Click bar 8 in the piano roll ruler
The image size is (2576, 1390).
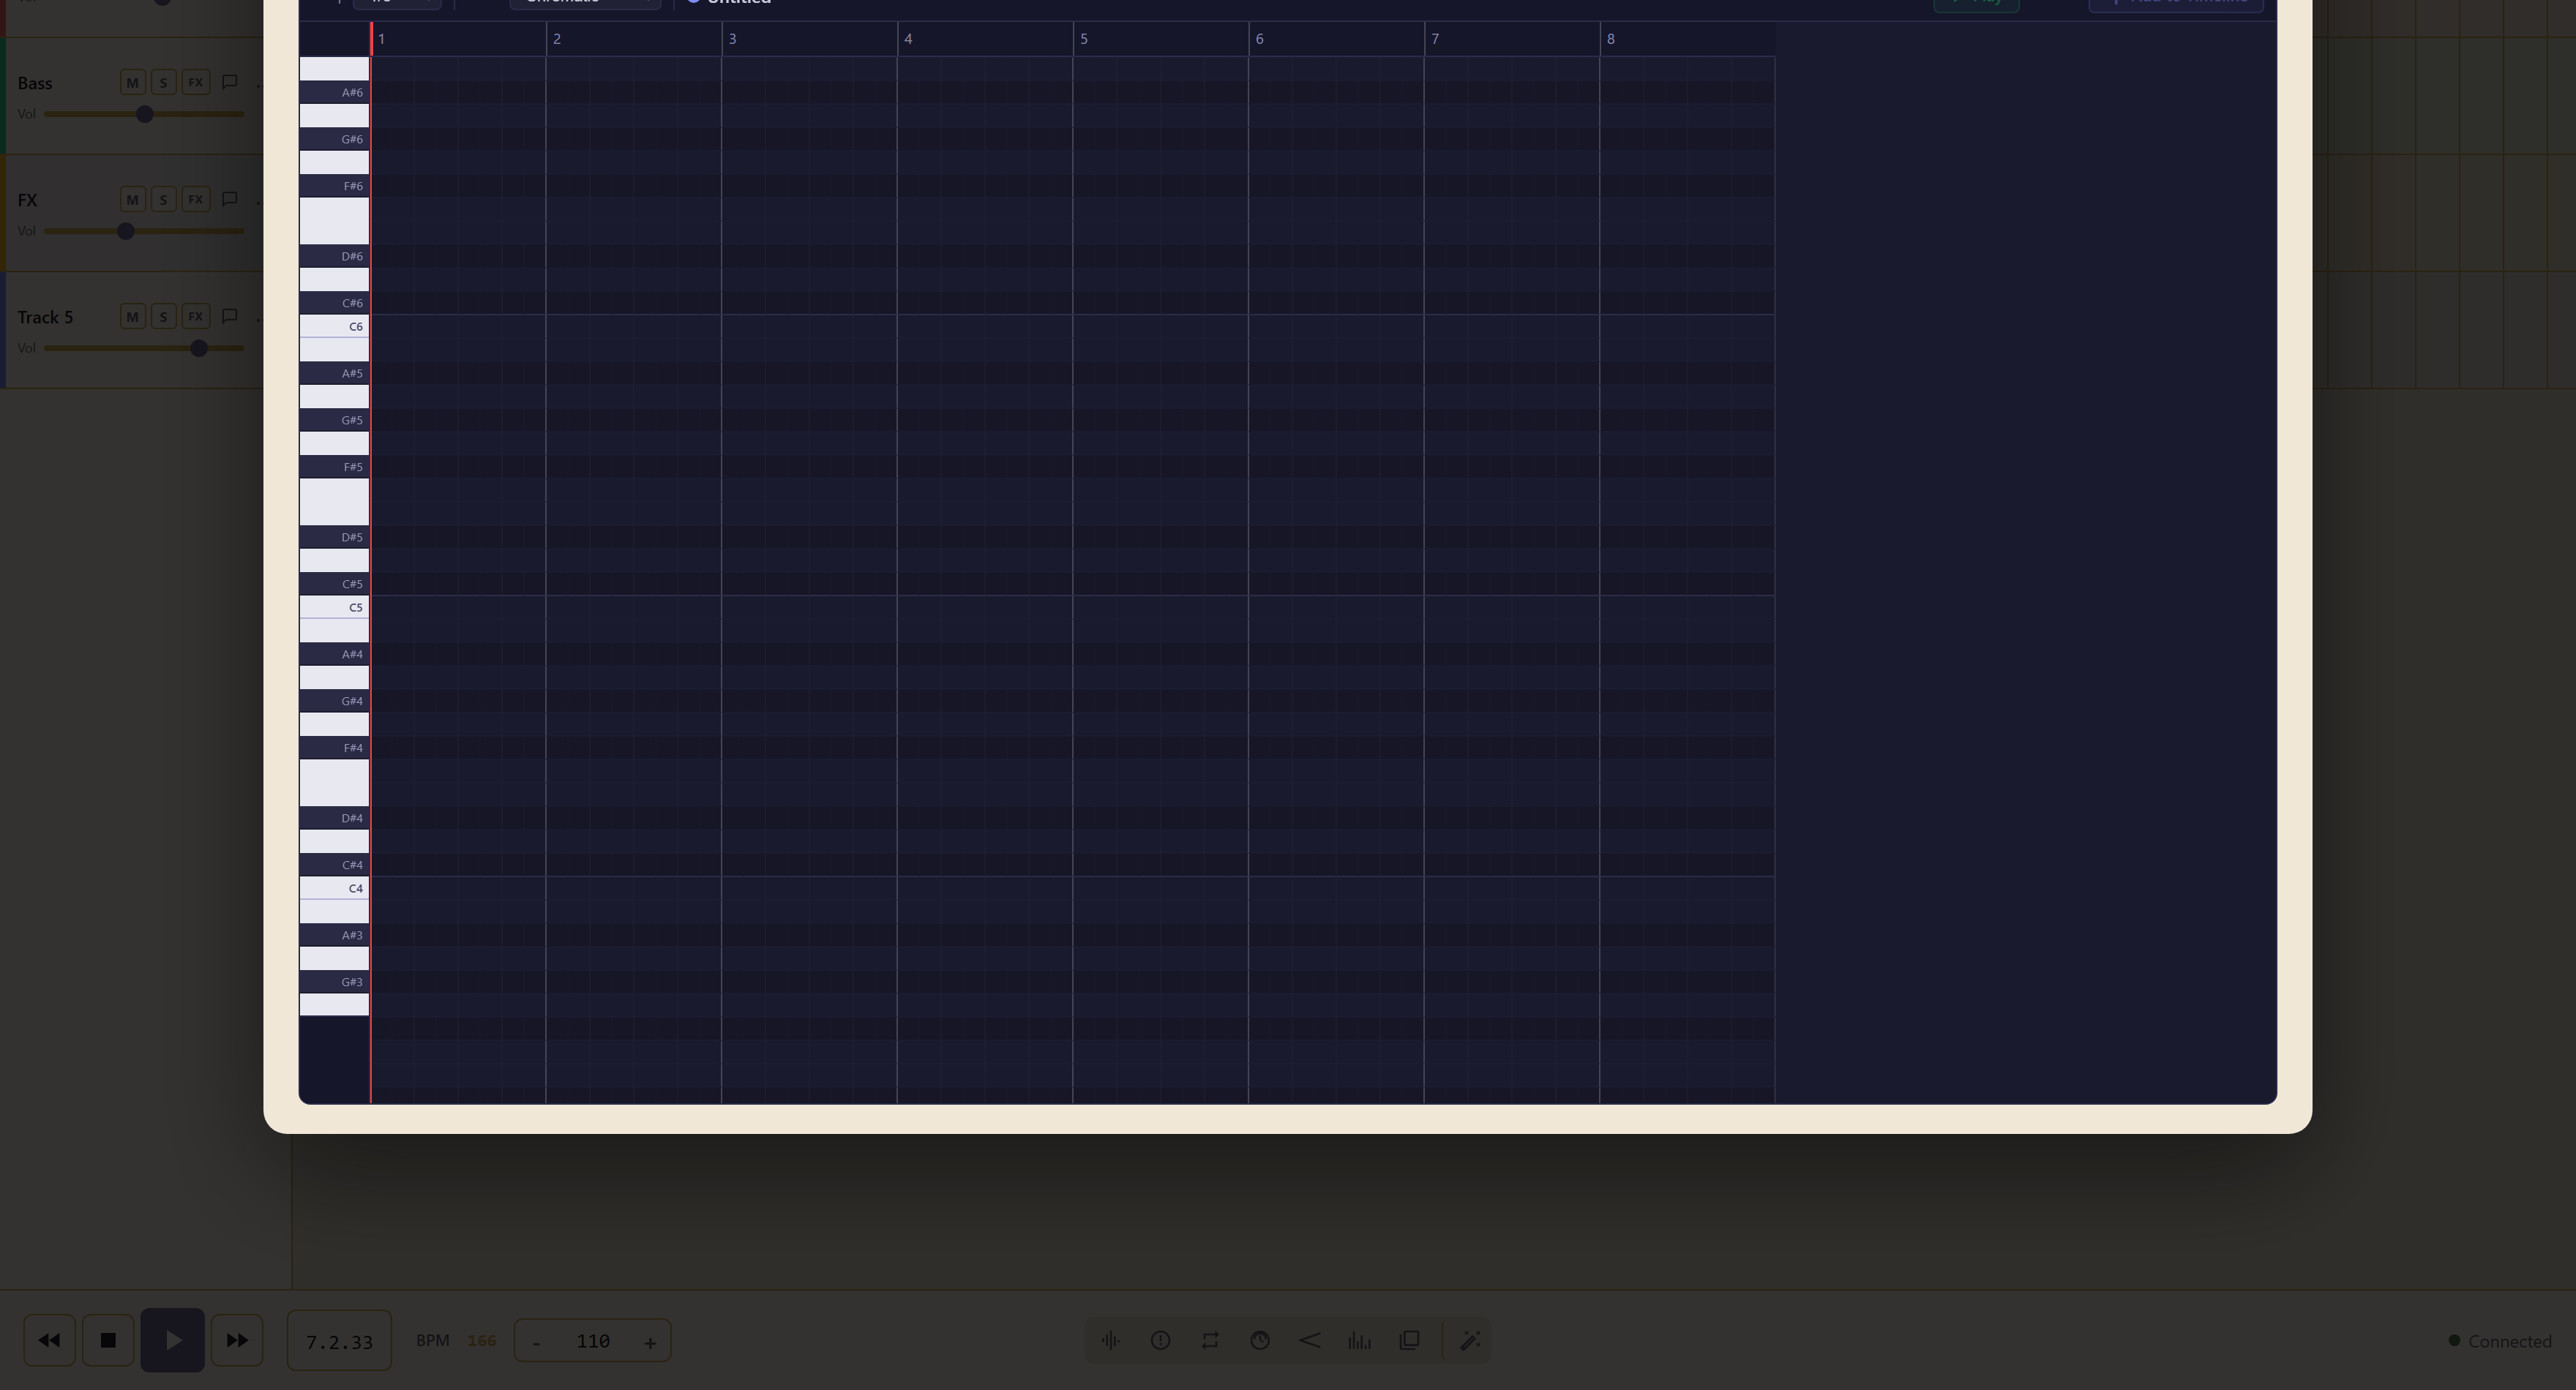coord(1687,39)
